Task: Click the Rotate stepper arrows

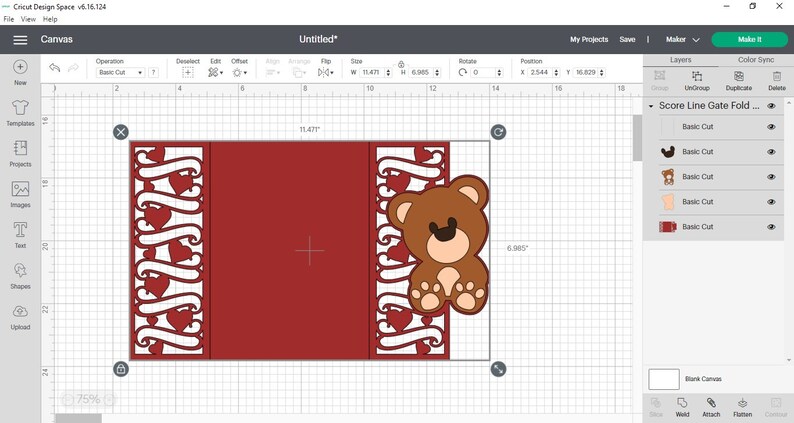Action: pos(499,72)
